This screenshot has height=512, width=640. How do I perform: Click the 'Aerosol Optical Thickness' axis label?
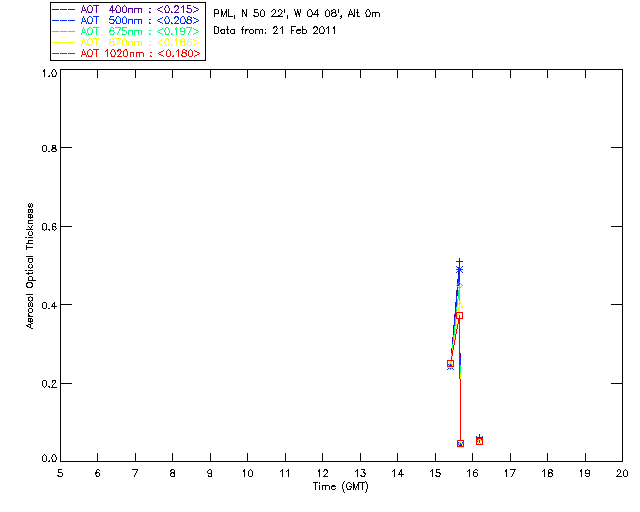(30, 266)
